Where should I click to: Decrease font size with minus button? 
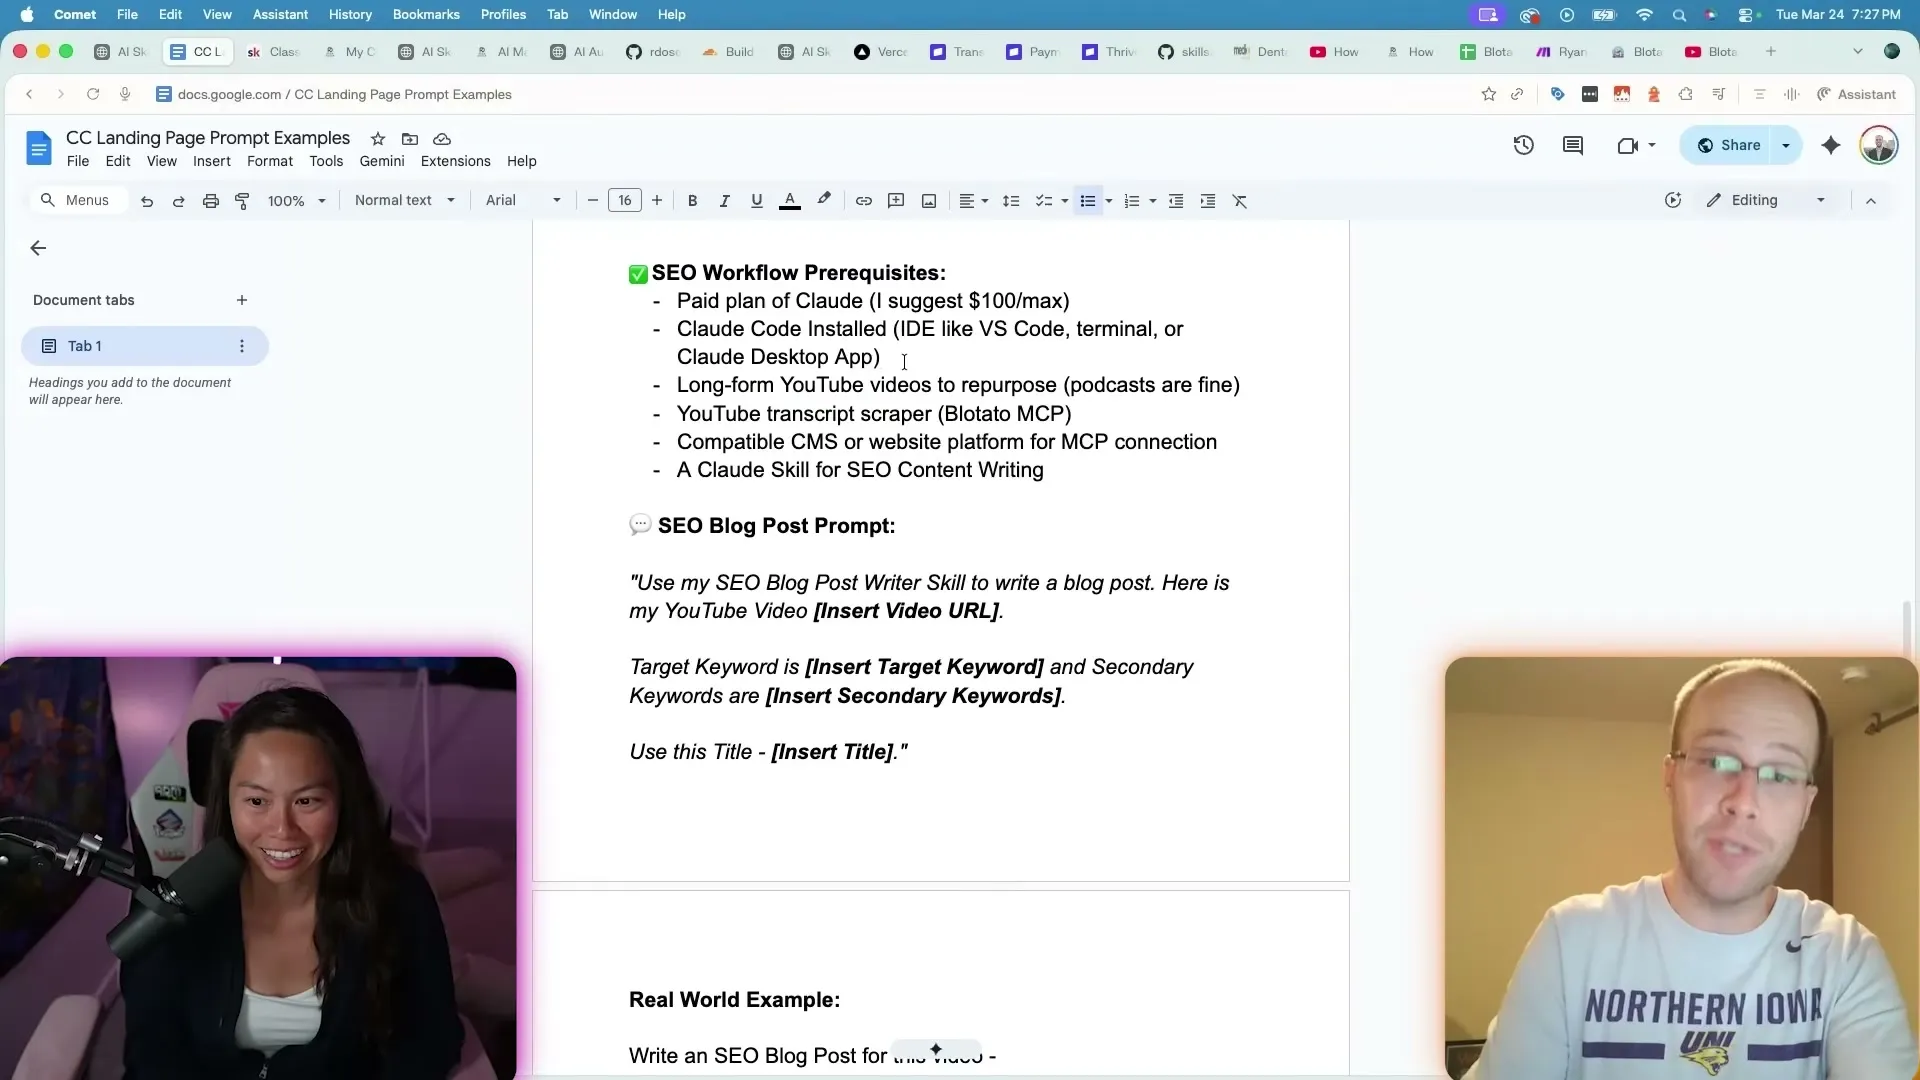click(x=592, y=201)
